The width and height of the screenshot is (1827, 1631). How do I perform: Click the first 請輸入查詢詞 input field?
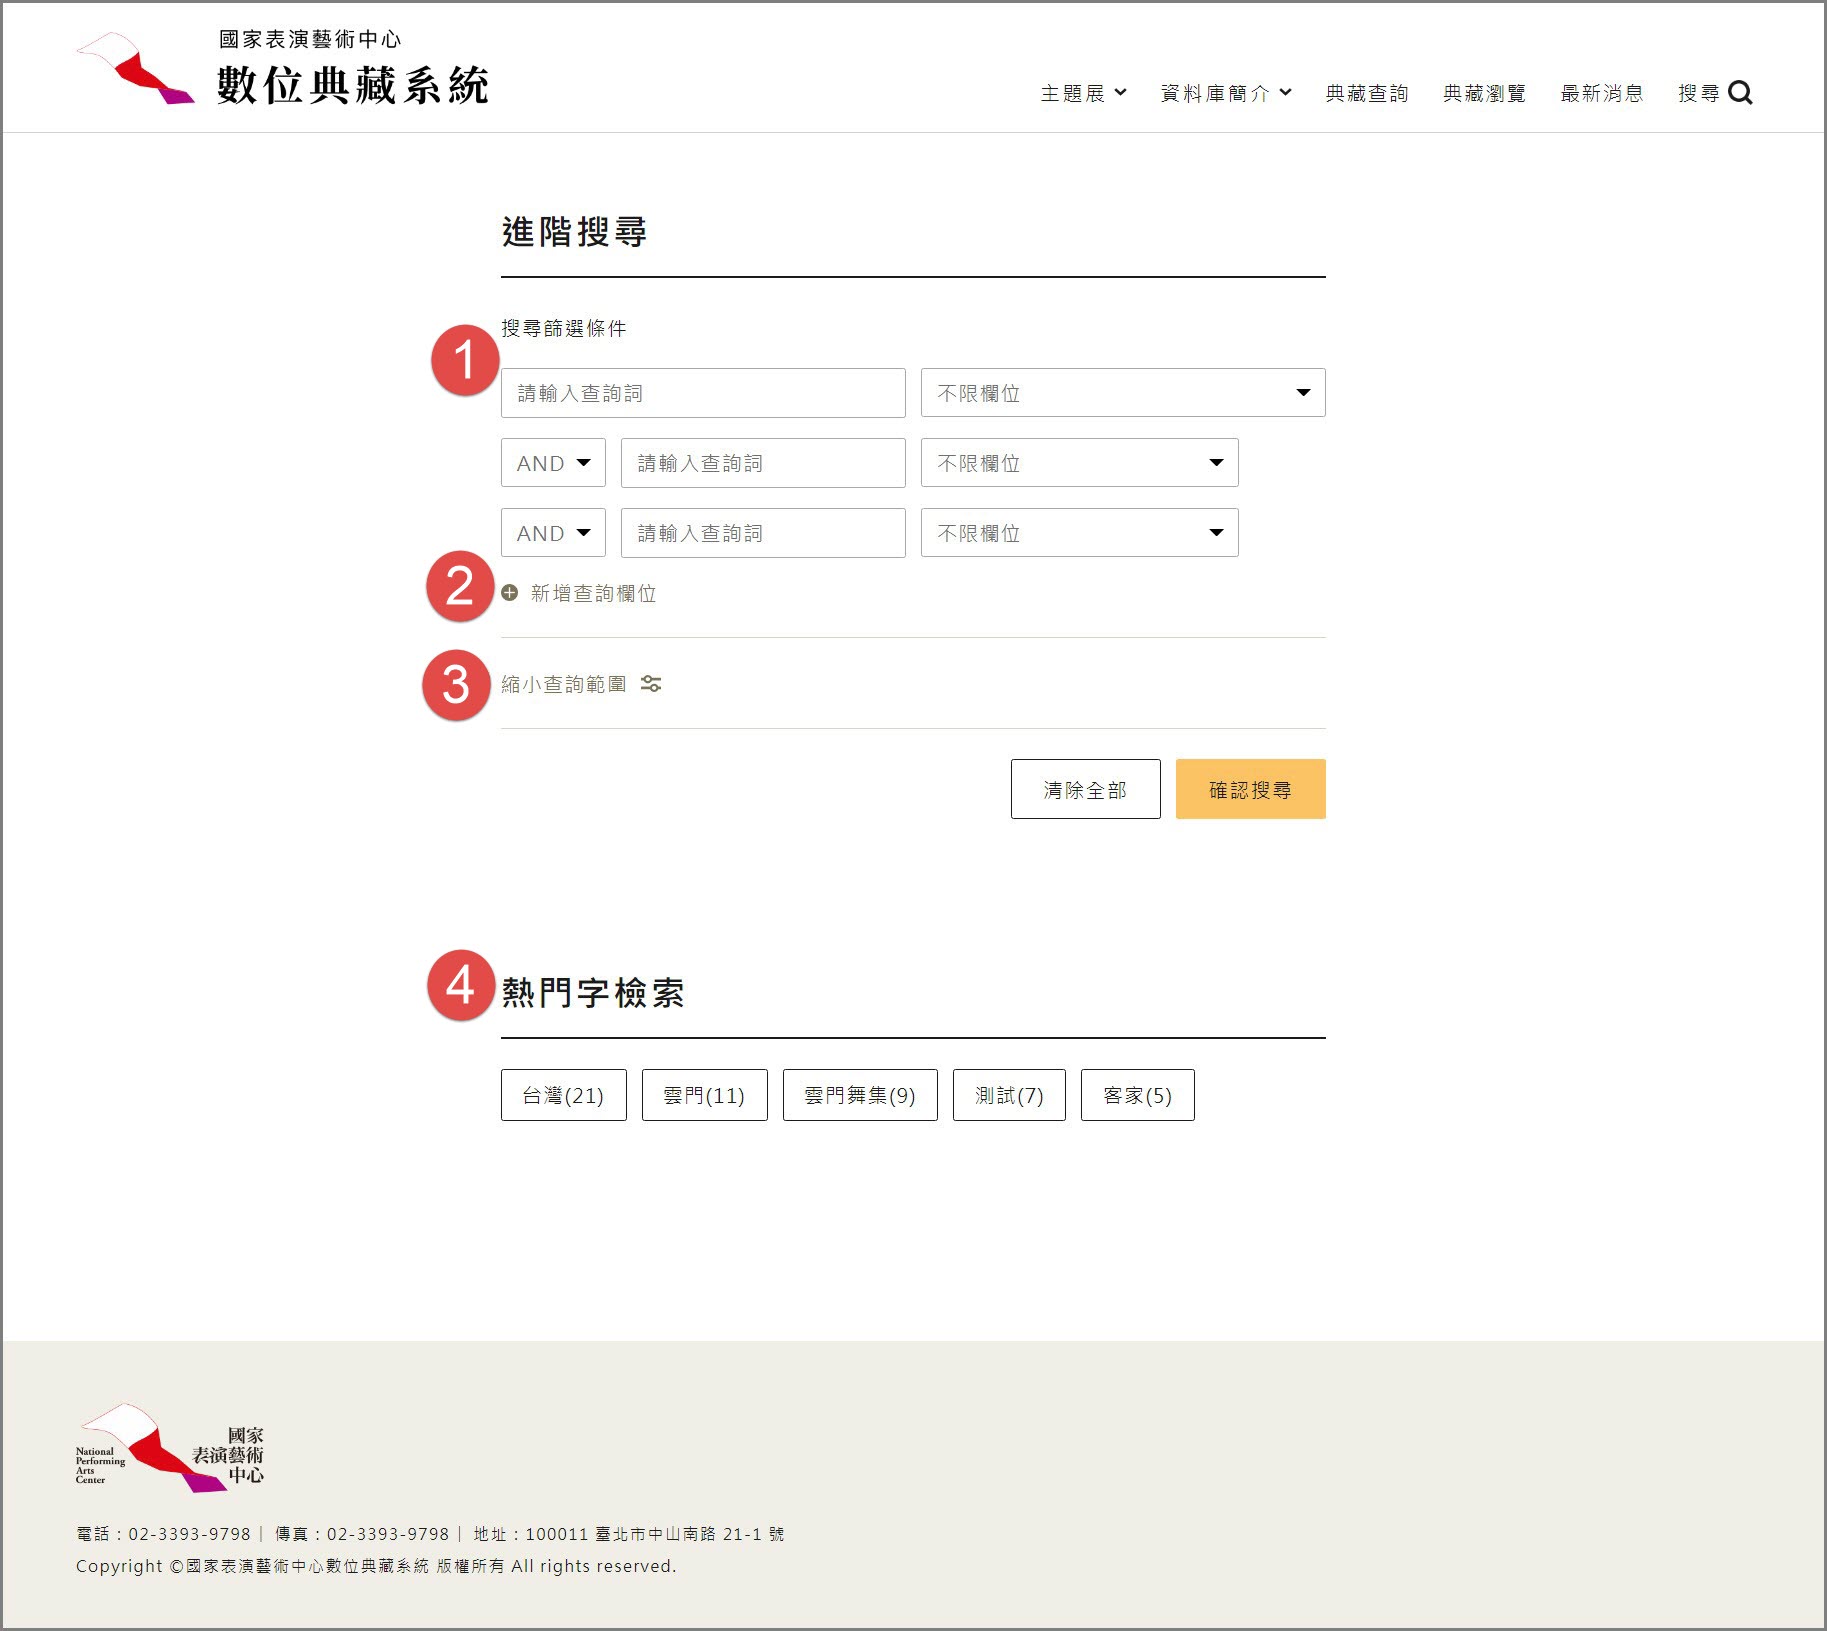[703, 392]
